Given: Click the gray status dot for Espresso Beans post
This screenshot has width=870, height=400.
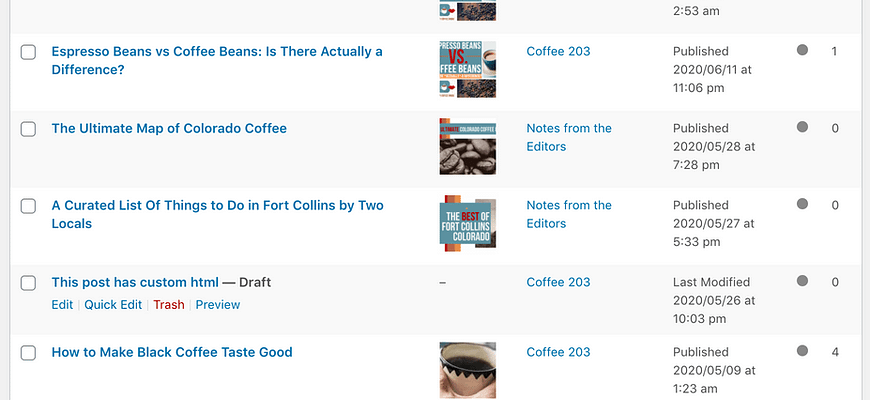Looking at the screenshot, I should point(802,50).
